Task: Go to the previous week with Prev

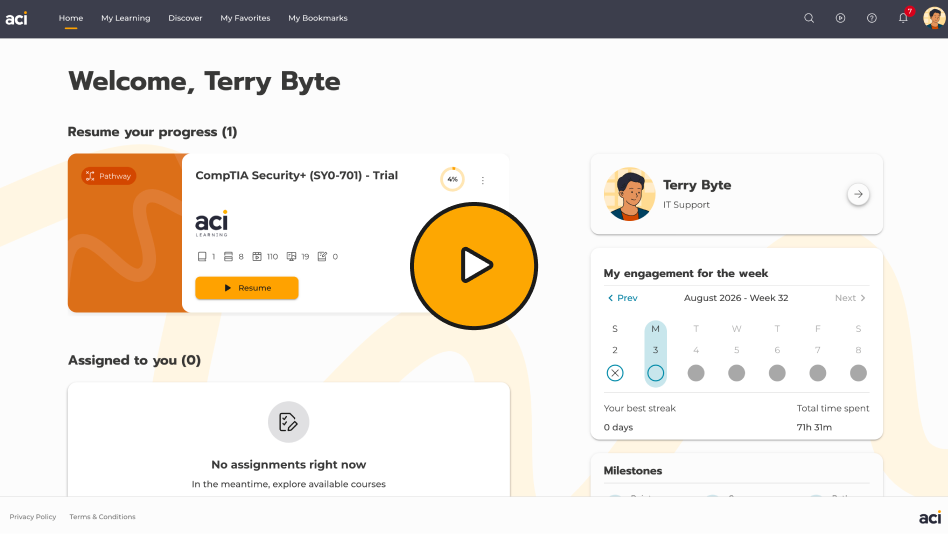Action: tap(622, 298)
